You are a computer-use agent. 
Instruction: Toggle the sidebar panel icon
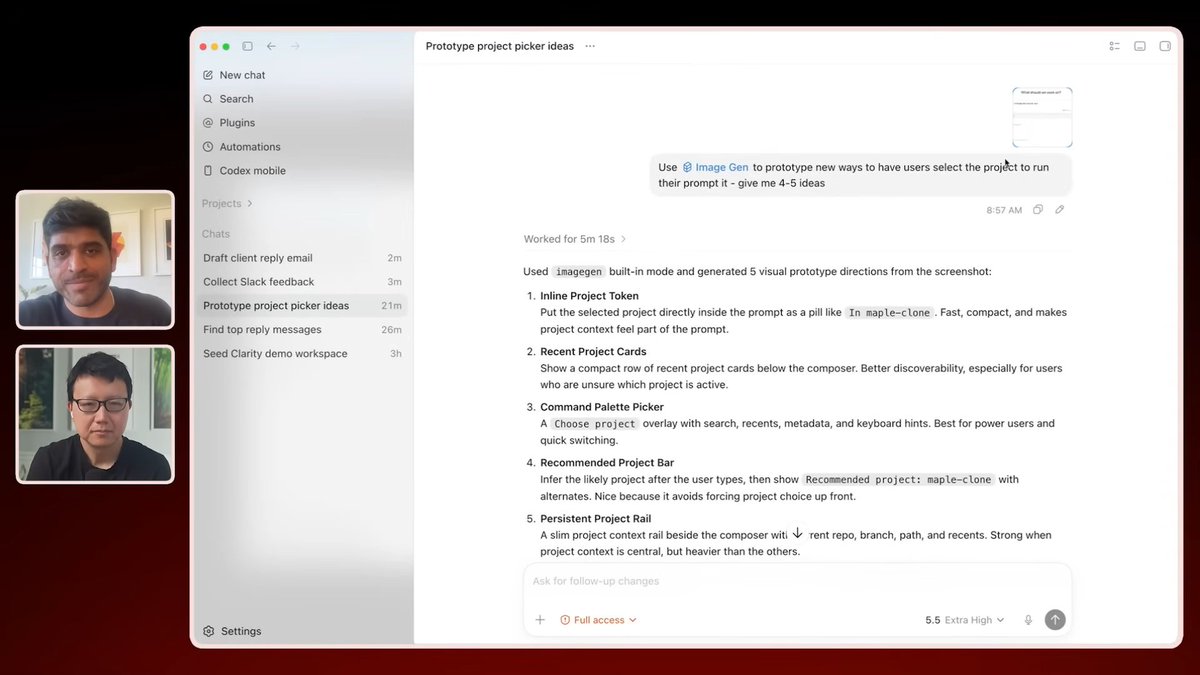click(x=247, y=46)
